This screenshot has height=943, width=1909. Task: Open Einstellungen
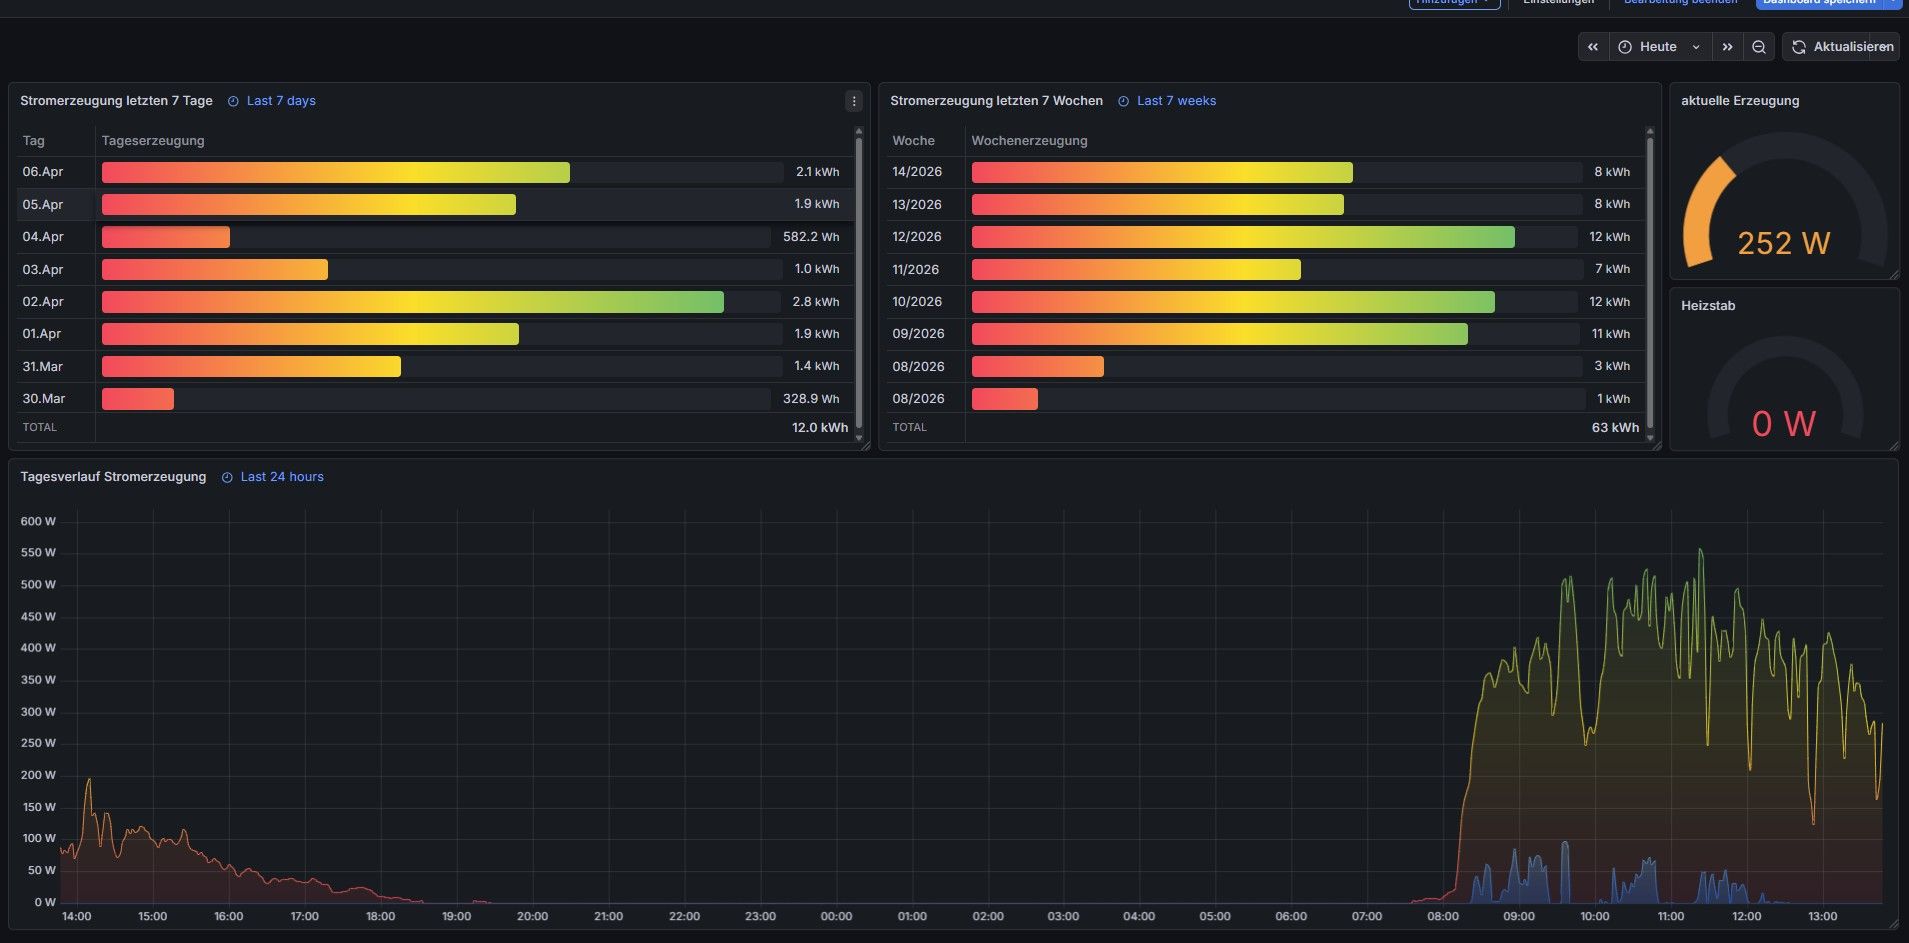coord(1558,3)
